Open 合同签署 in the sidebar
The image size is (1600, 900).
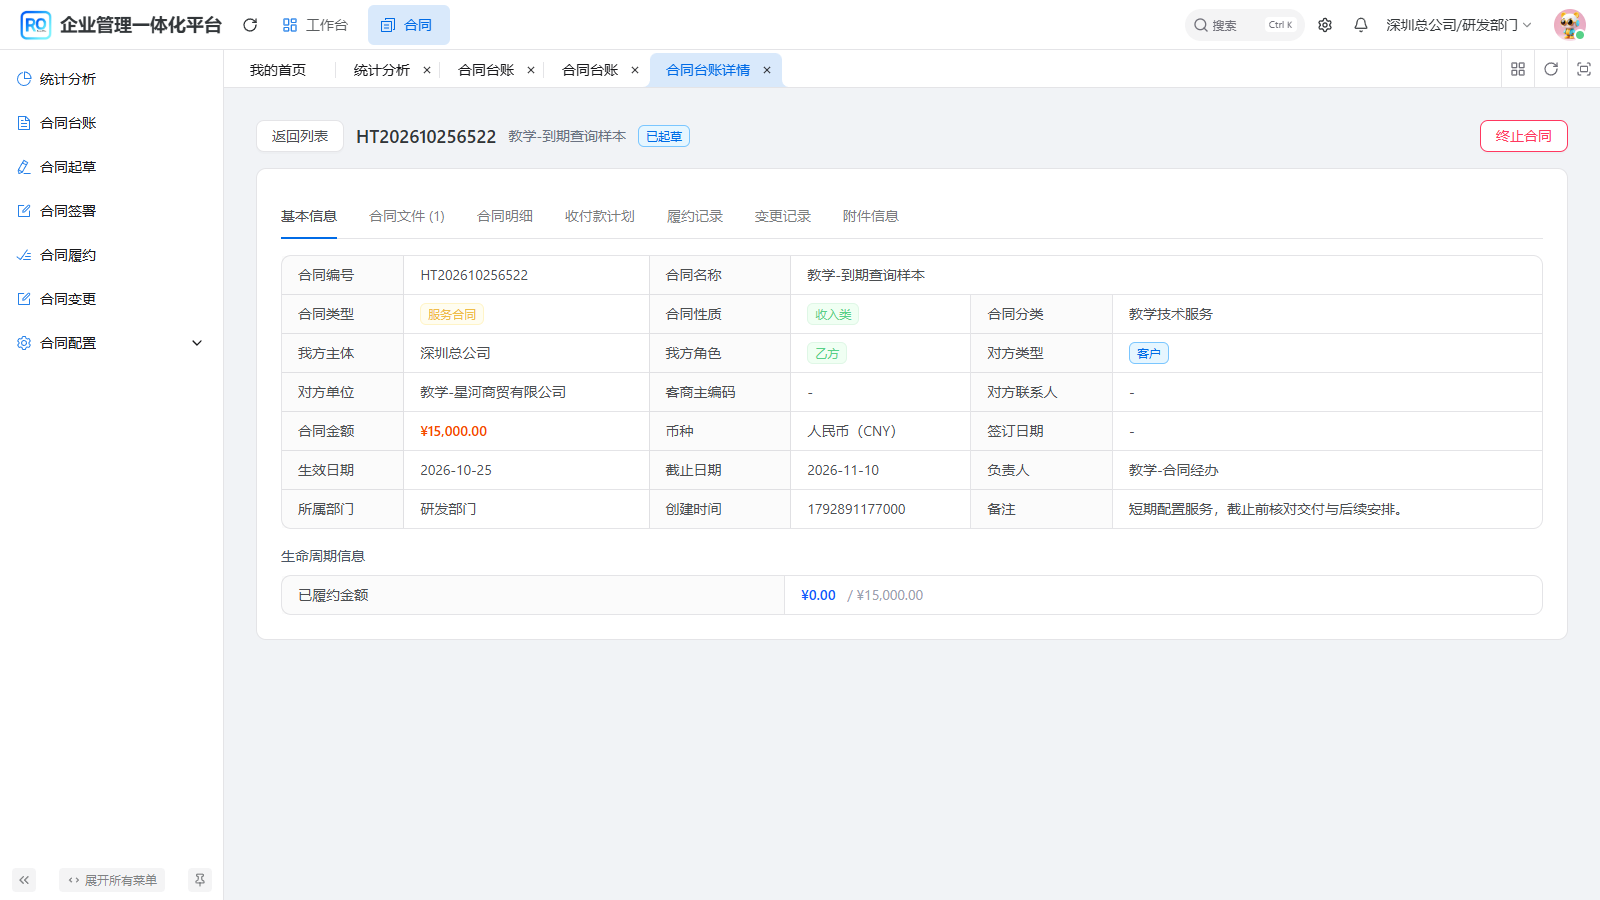coord(111,211)
